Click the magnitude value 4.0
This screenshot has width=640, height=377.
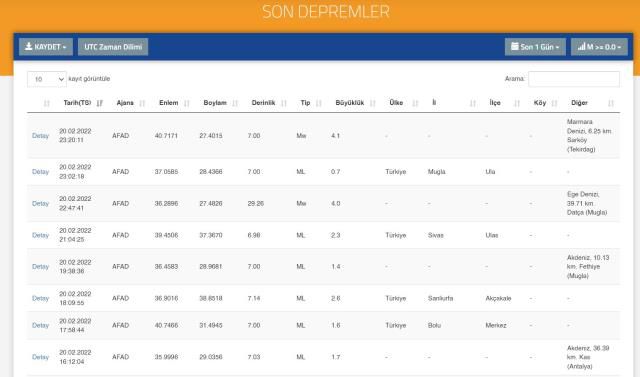point(336,204)
